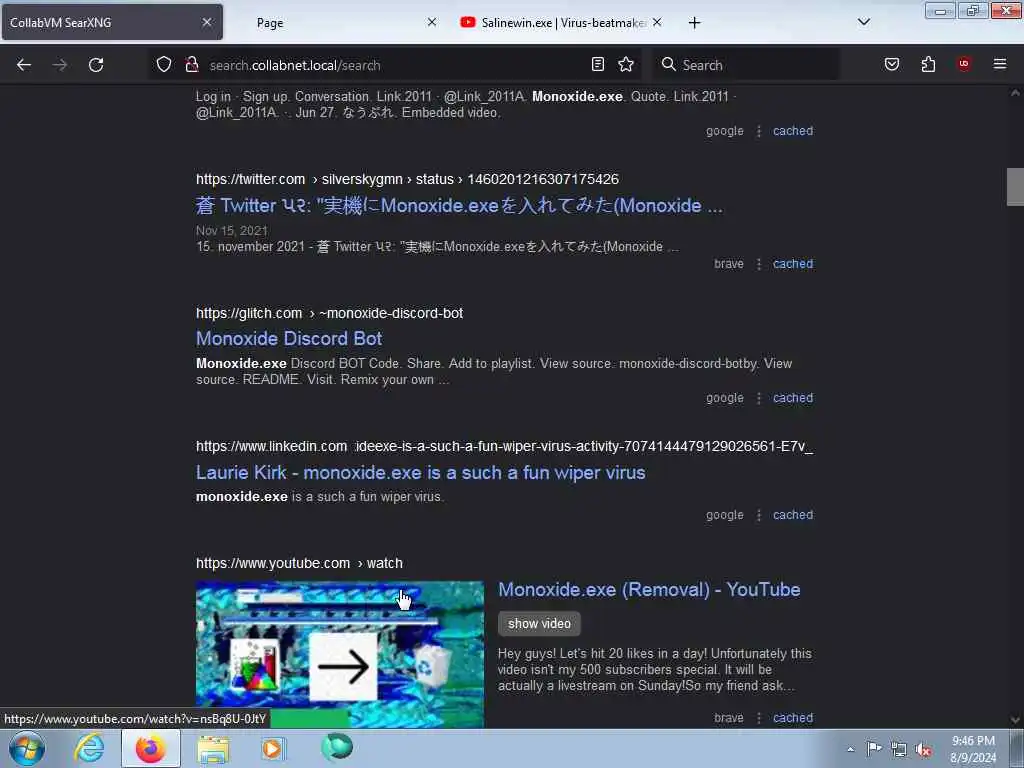Open the green round taskbar application

(337, 747)
